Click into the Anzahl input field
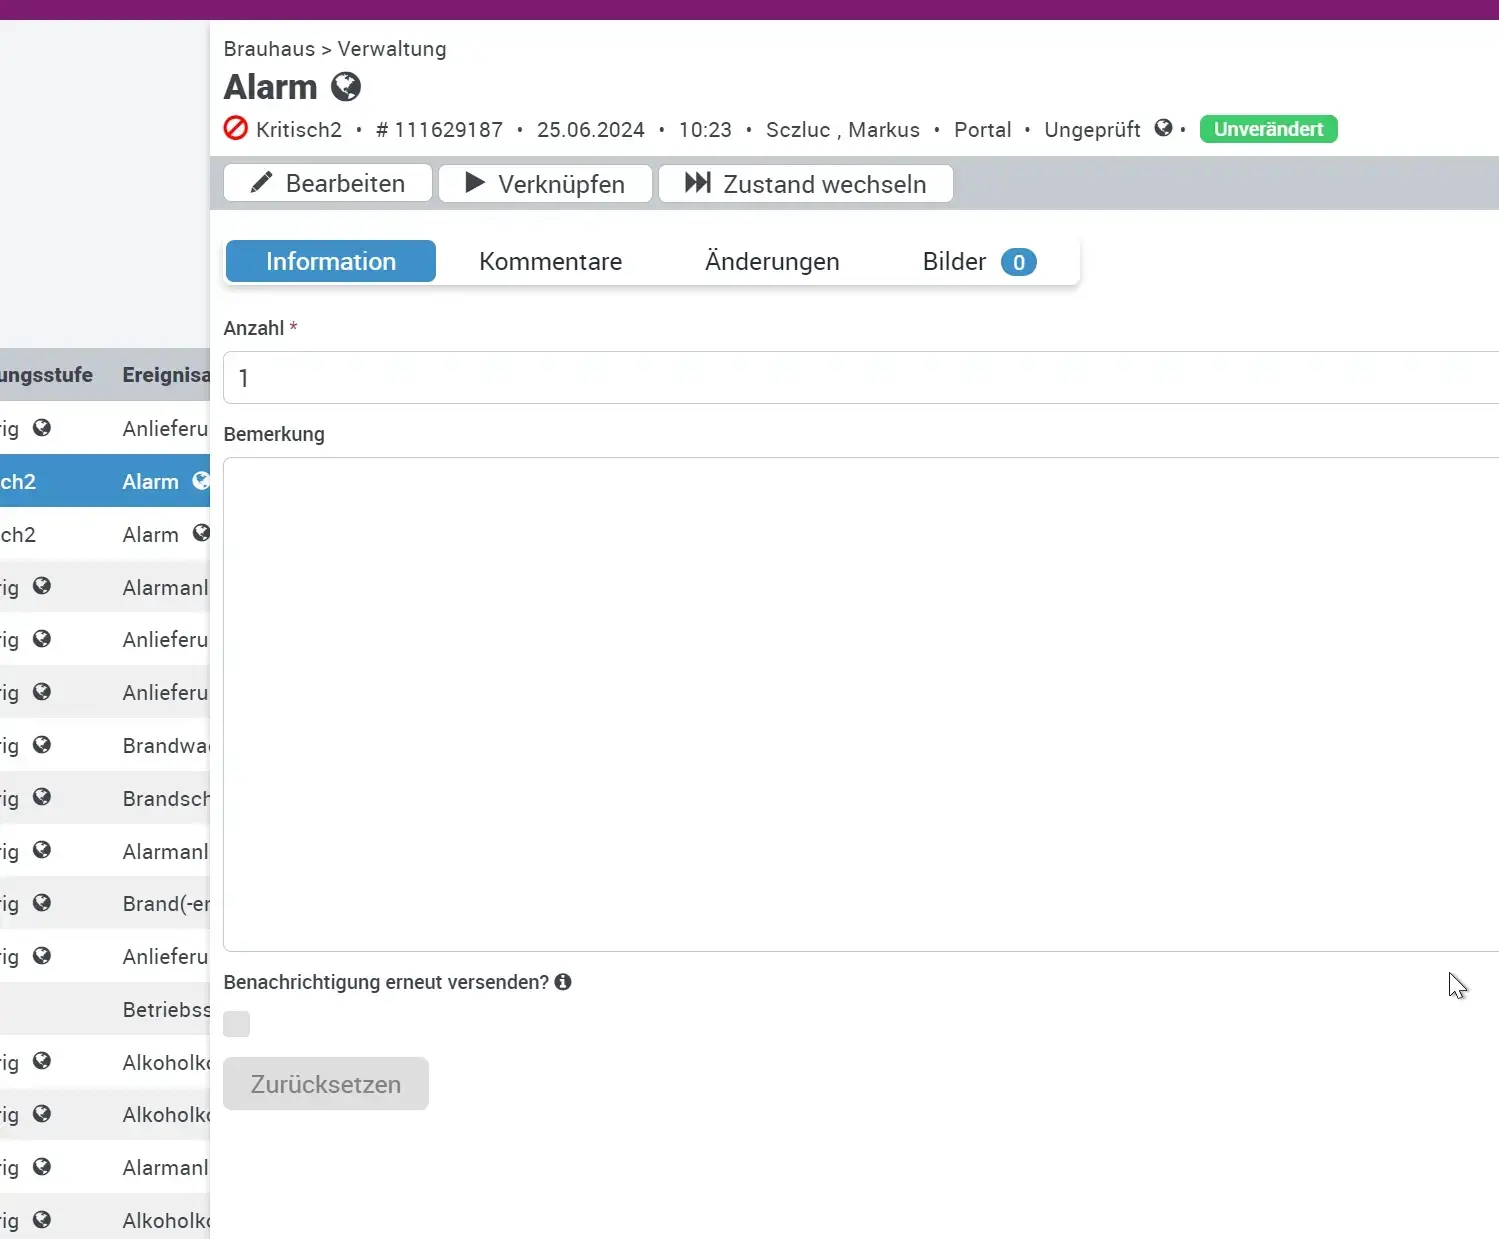 [860, 378]
